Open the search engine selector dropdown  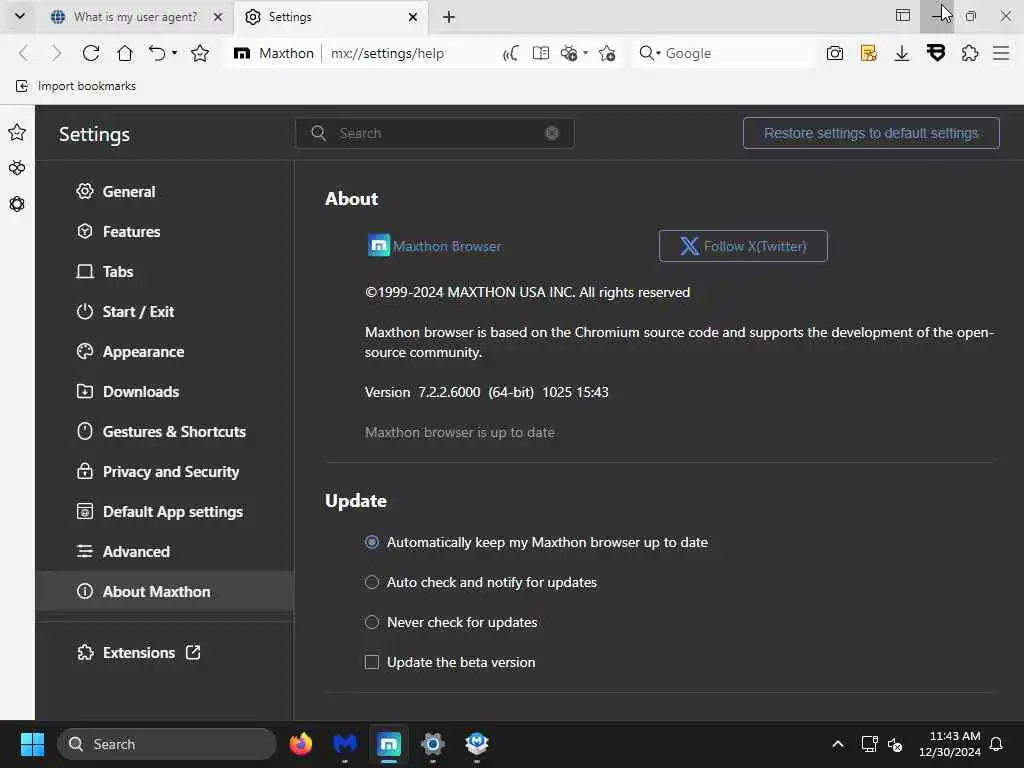pyautogui.click(x=650, y=53)
